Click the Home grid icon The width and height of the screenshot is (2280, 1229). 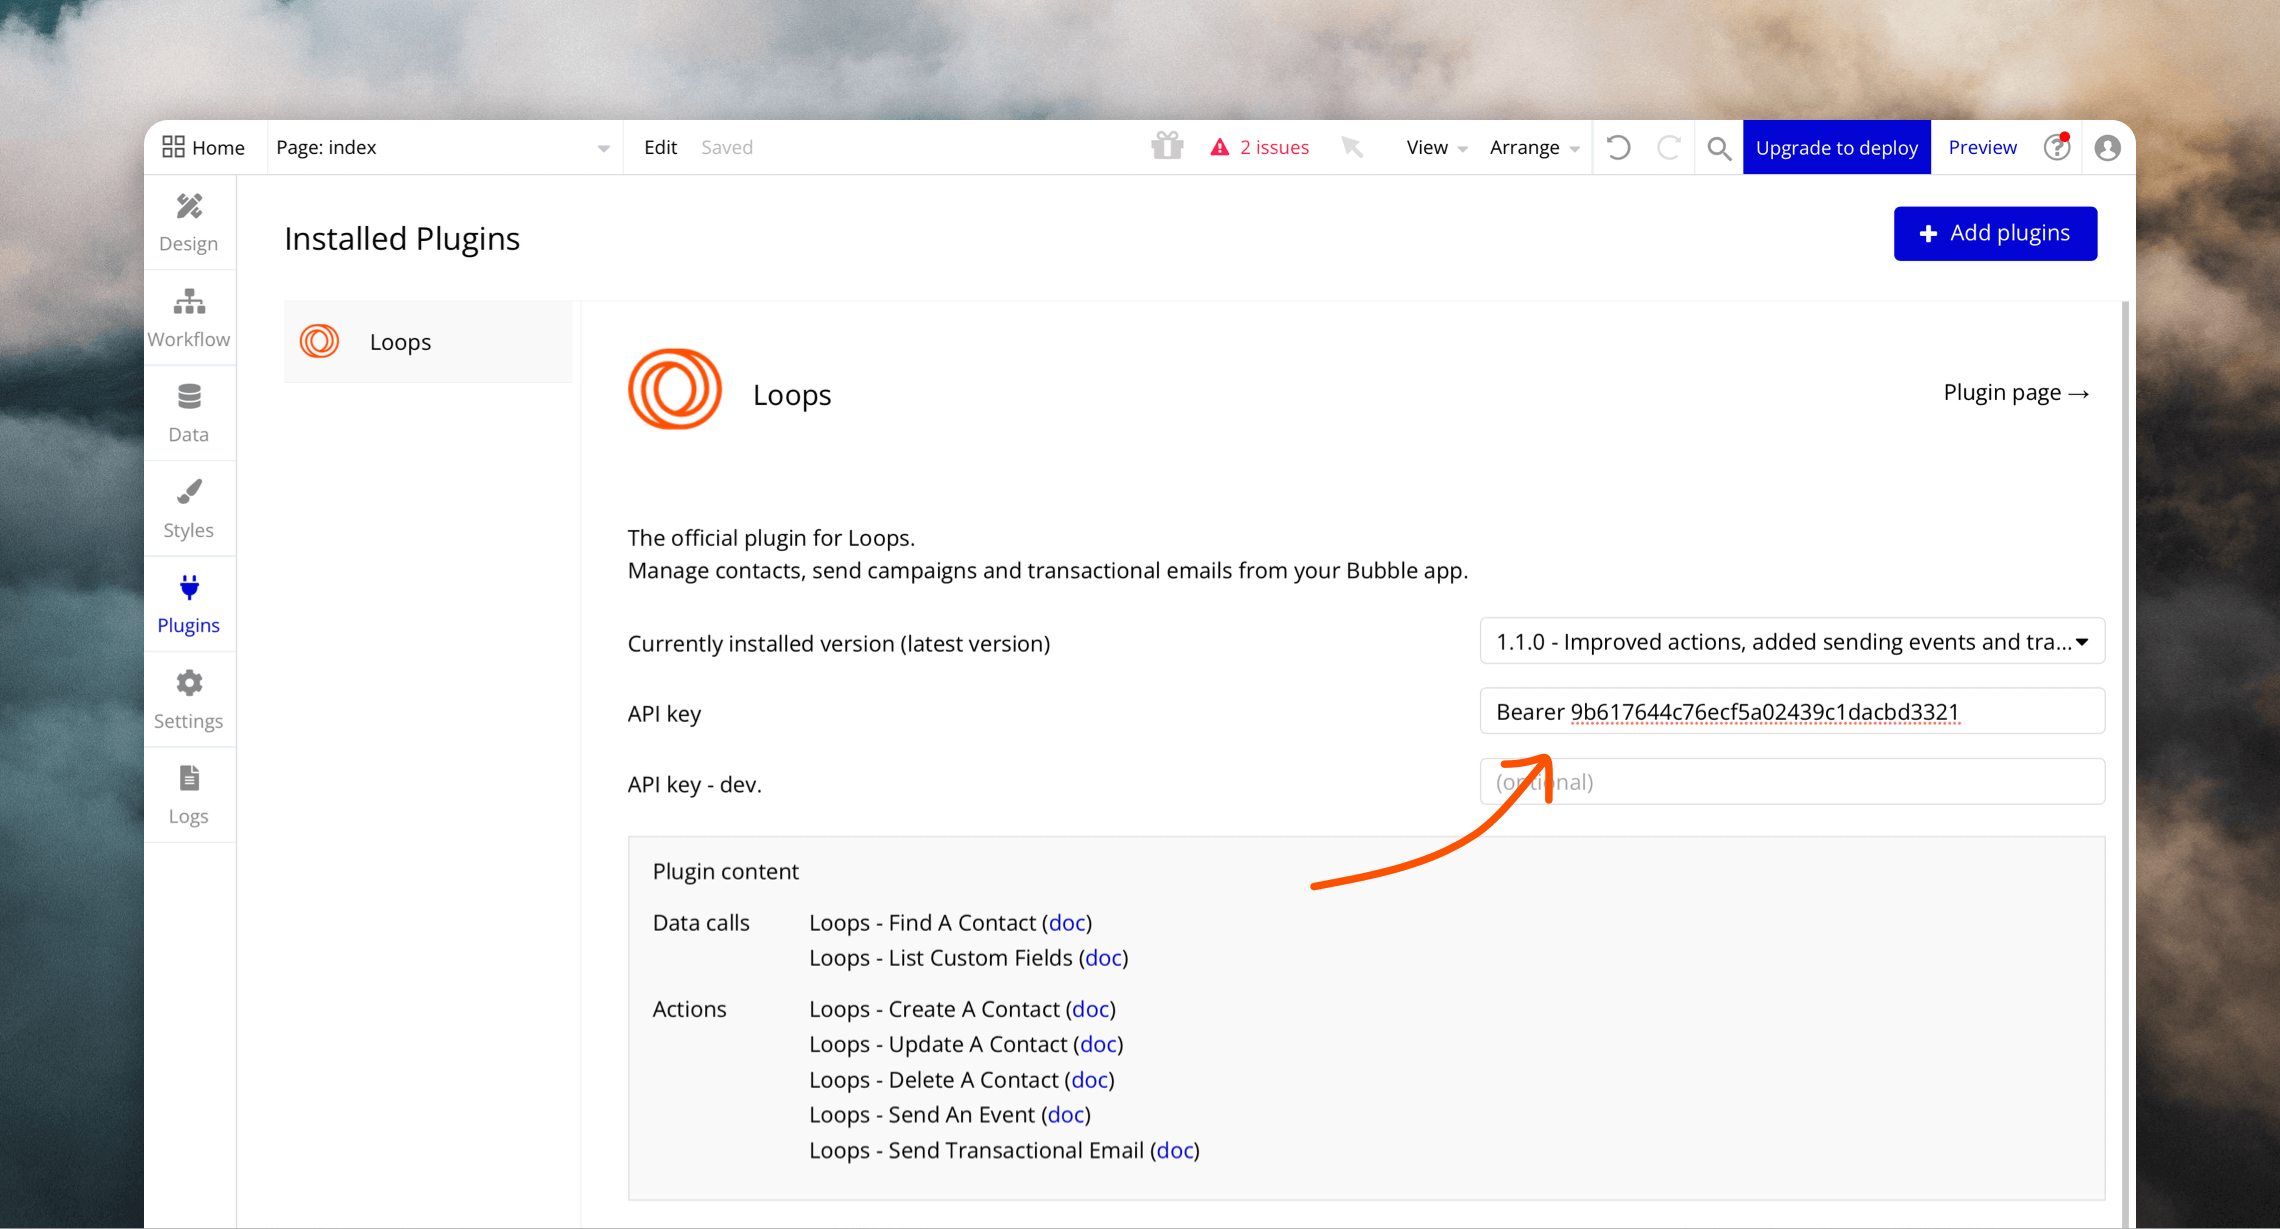point(173,147)
